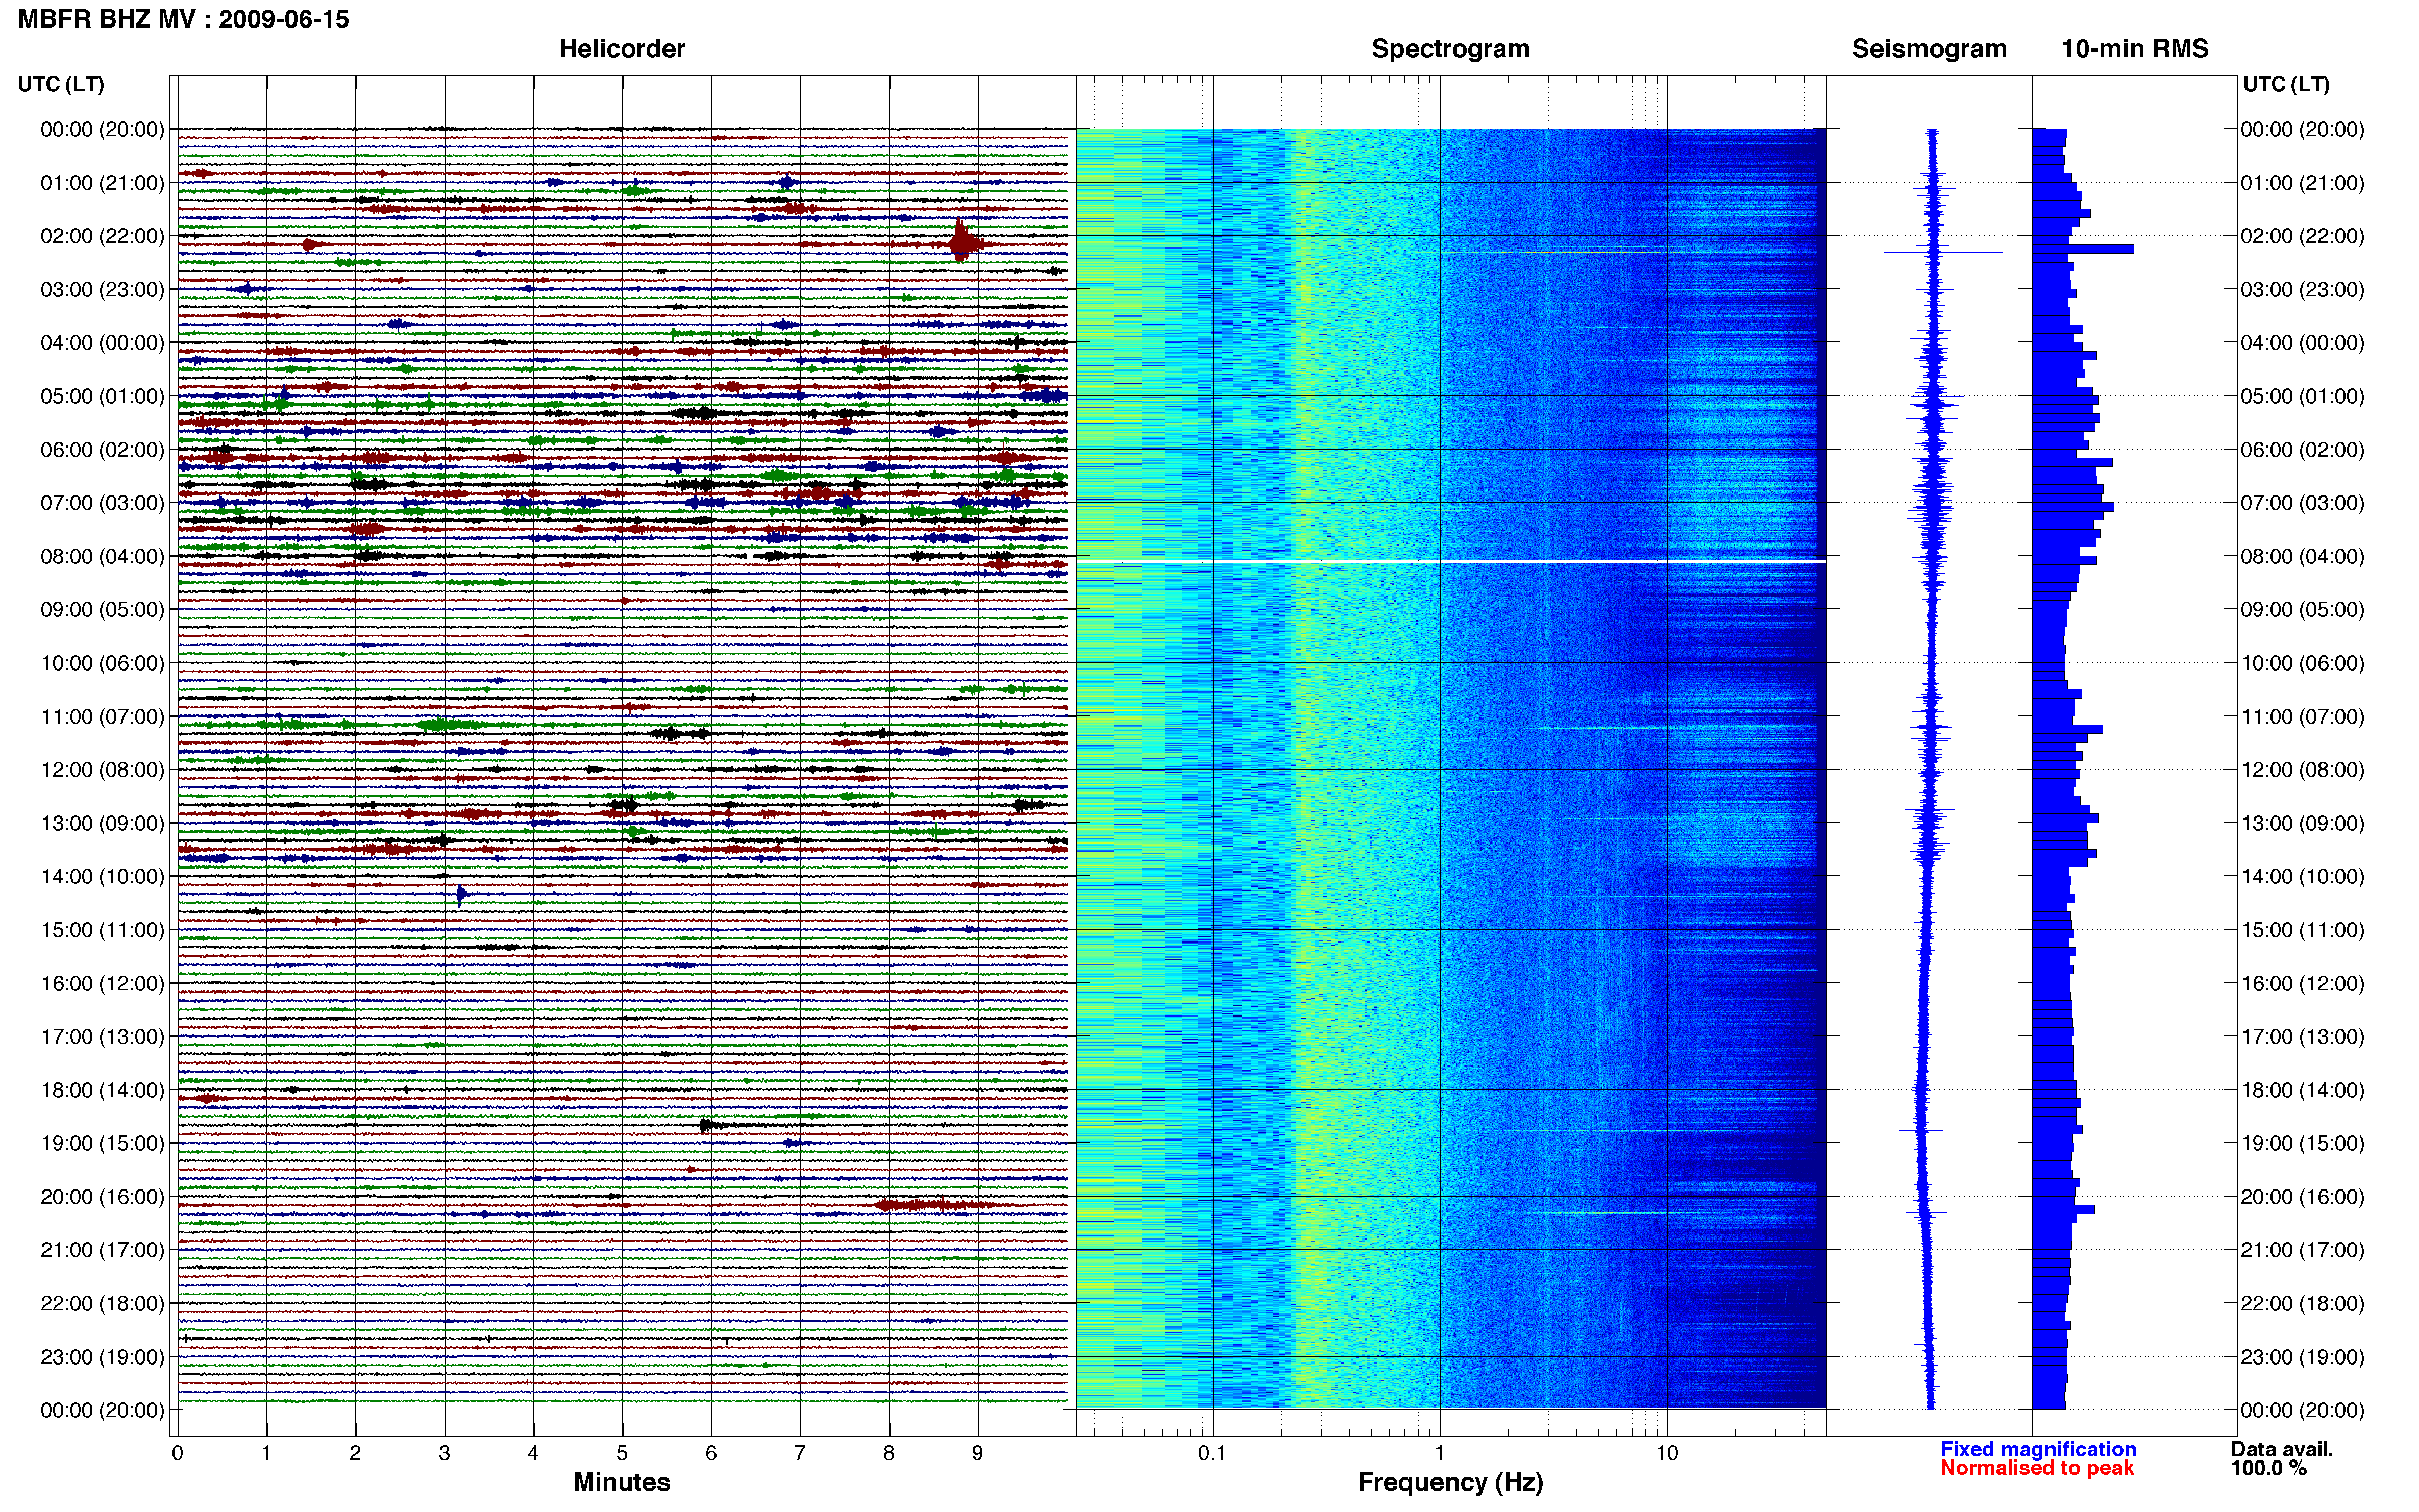Click left axis label 16:00 (12:00)
This screenshot has height=1512, width=2419.
click(x=102, y=983)
